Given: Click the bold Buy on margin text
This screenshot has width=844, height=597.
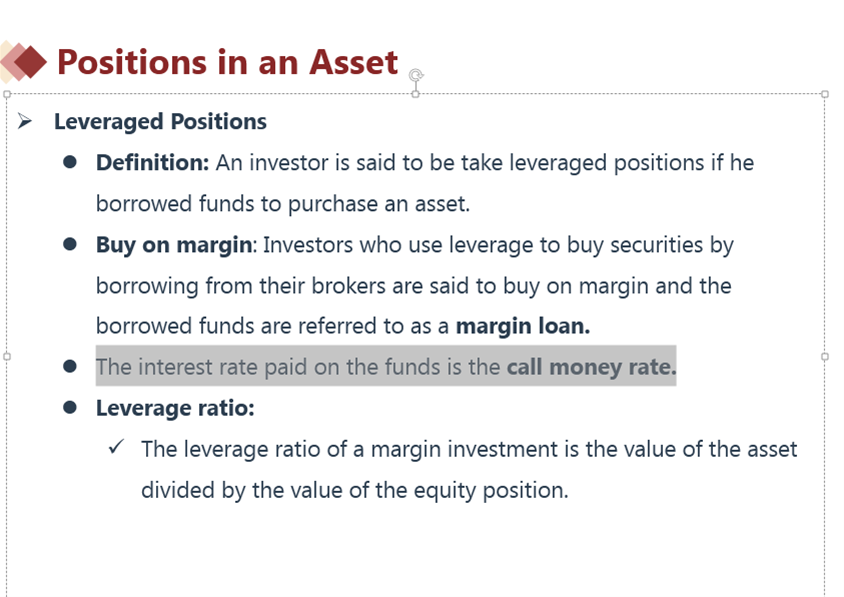Looking at the screenshot, I should click(173, 245).
